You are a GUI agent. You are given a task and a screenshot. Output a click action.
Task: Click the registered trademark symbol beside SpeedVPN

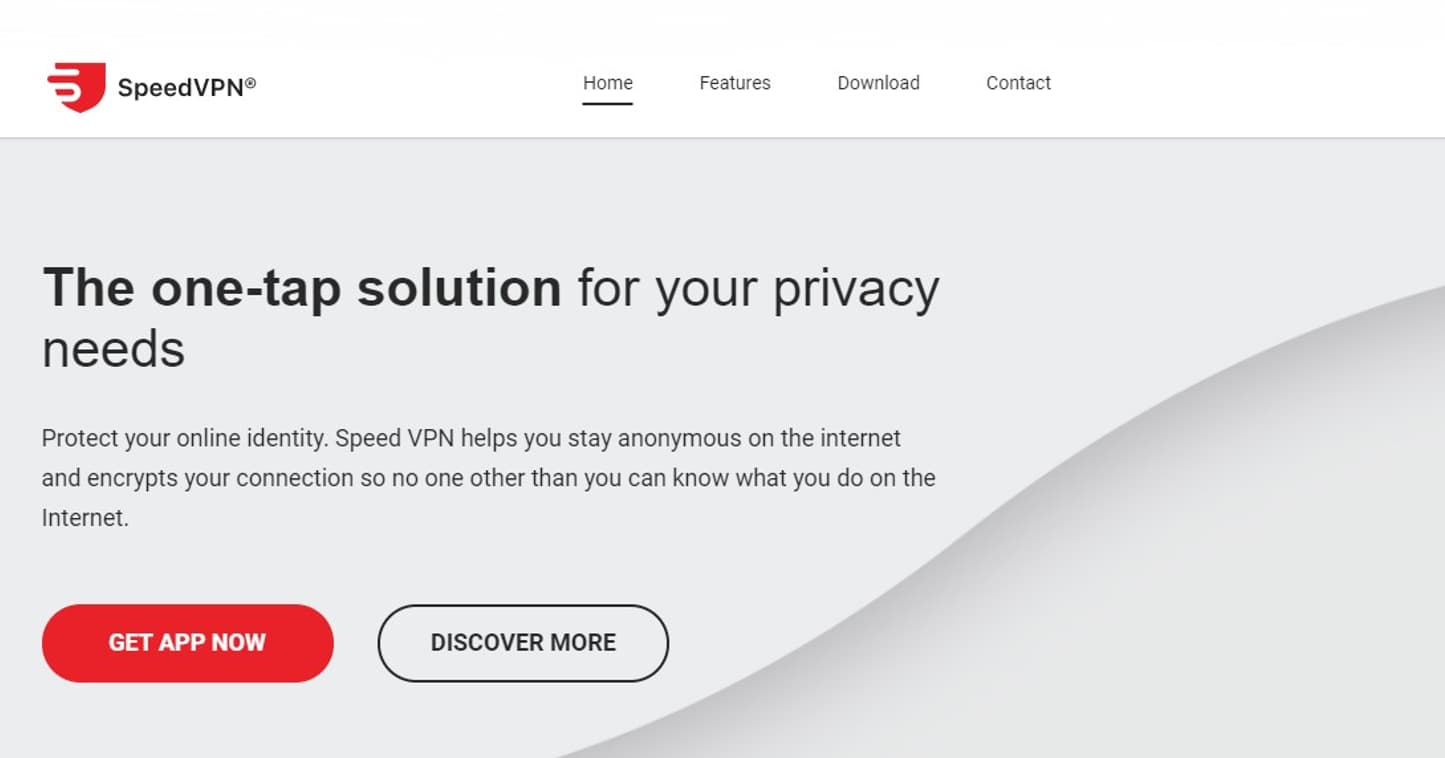coord(250,84)
